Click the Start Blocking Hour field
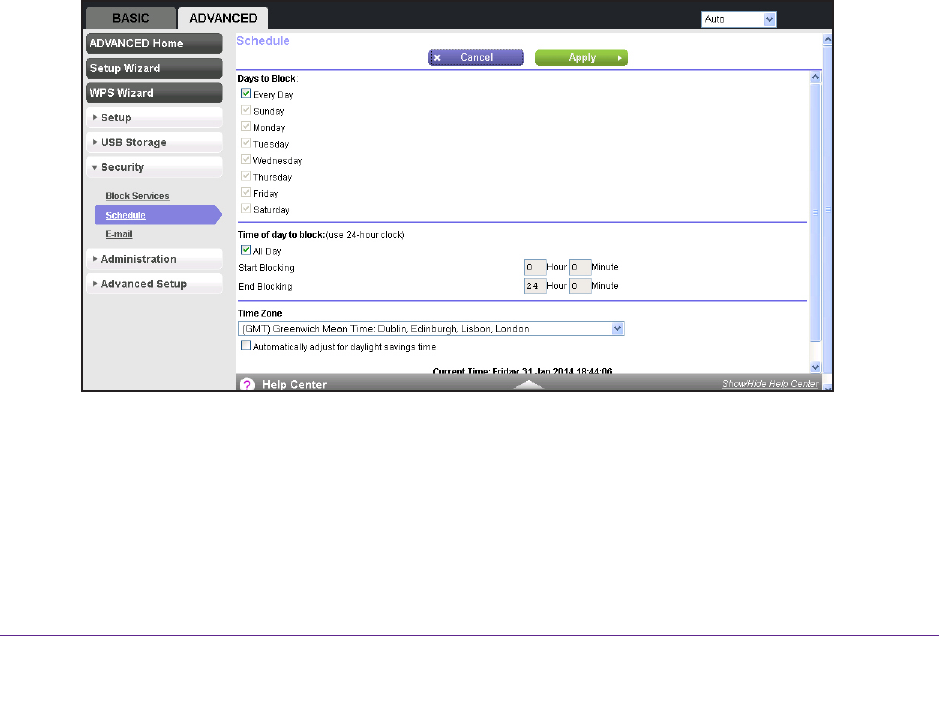This screenshot has width=941, height=703. [534, 268]
